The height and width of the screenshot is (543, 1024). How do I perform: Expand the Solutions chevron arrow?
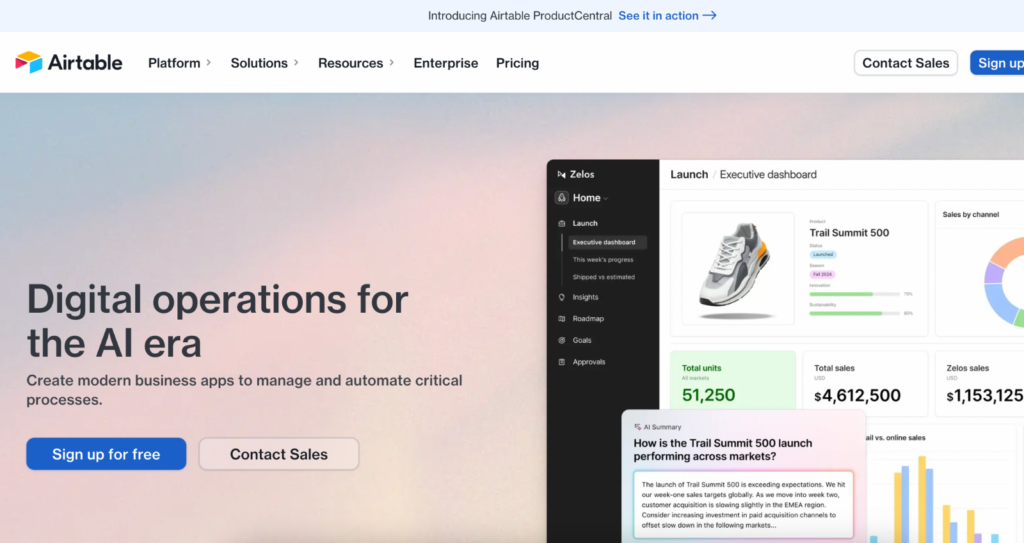click(296, 63)
